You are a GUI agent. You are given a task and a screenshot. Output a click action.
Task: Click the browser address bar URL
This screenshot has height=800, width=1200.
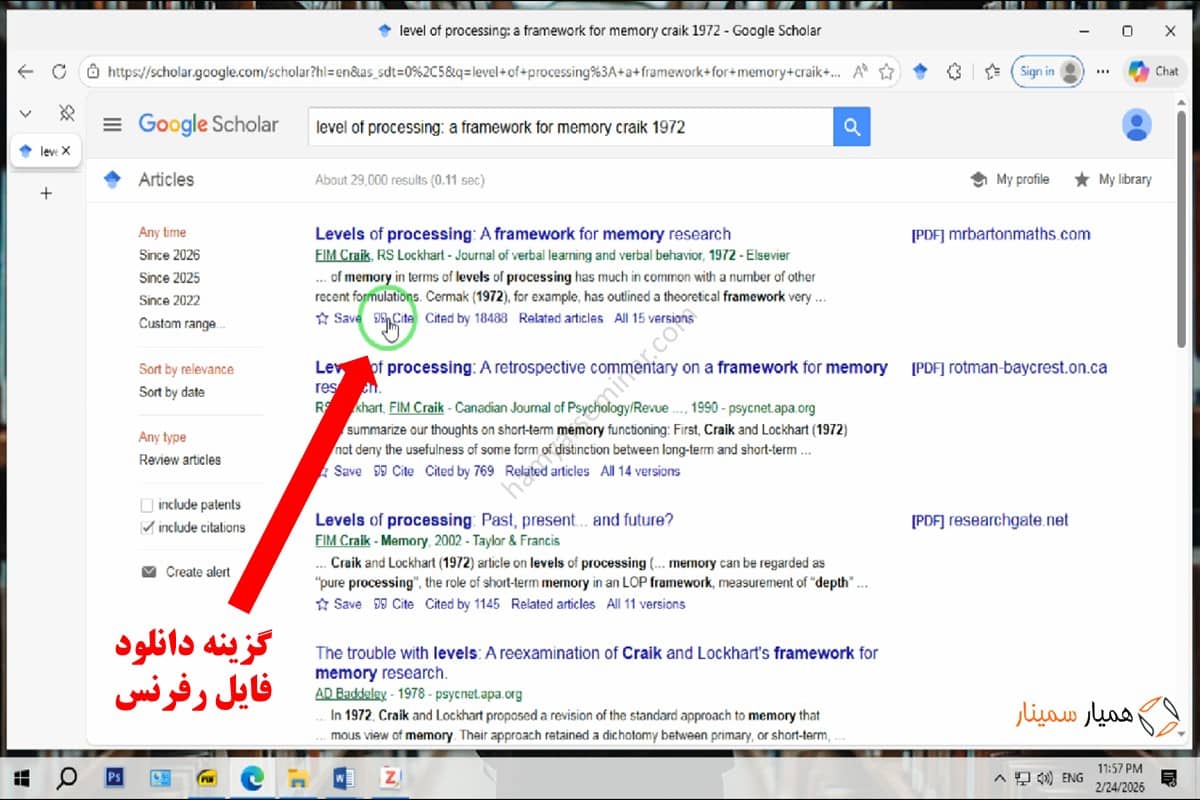pyautogui.click(x=474, y=72)
